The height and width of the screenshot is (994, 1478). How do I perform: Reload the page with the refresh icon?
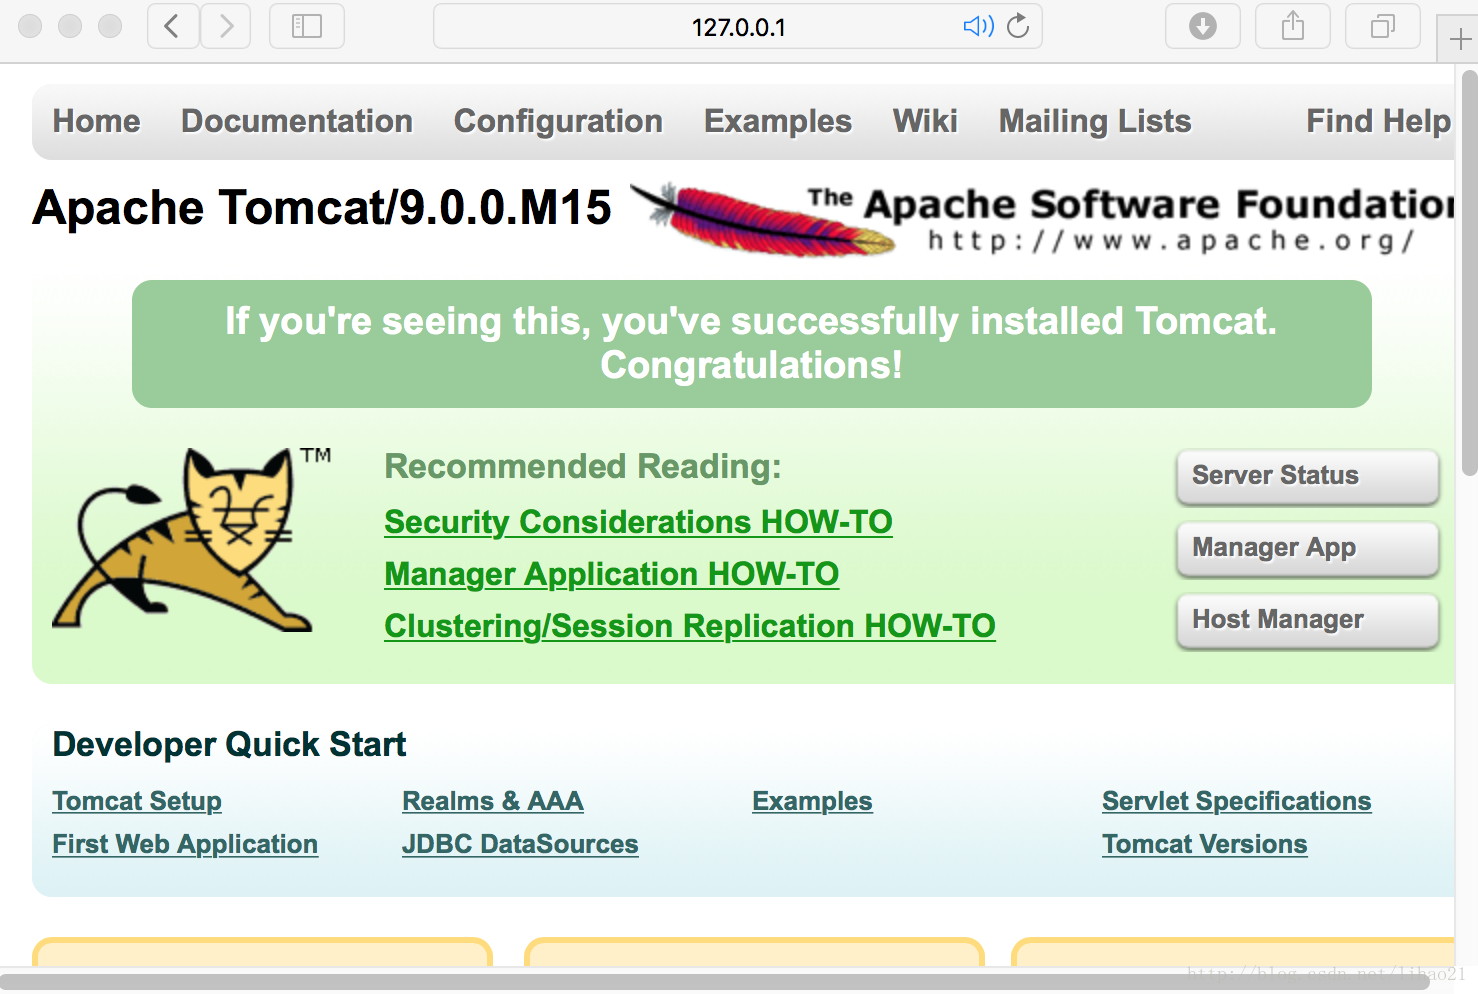(x=1018, y=26)
